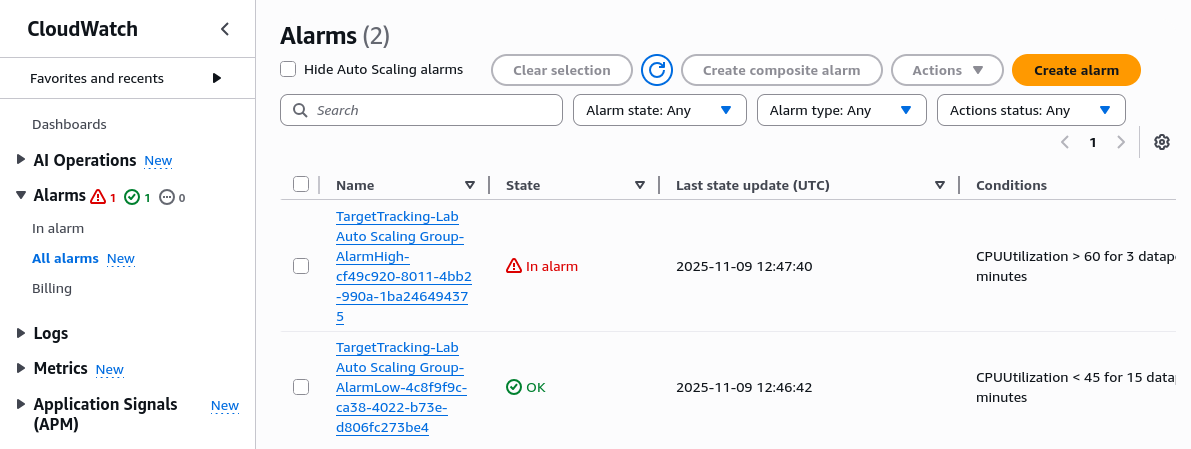The image size is (1191, 449).
Task: Tick the select-all alarms header checkbox
Action: pos(301,184)
